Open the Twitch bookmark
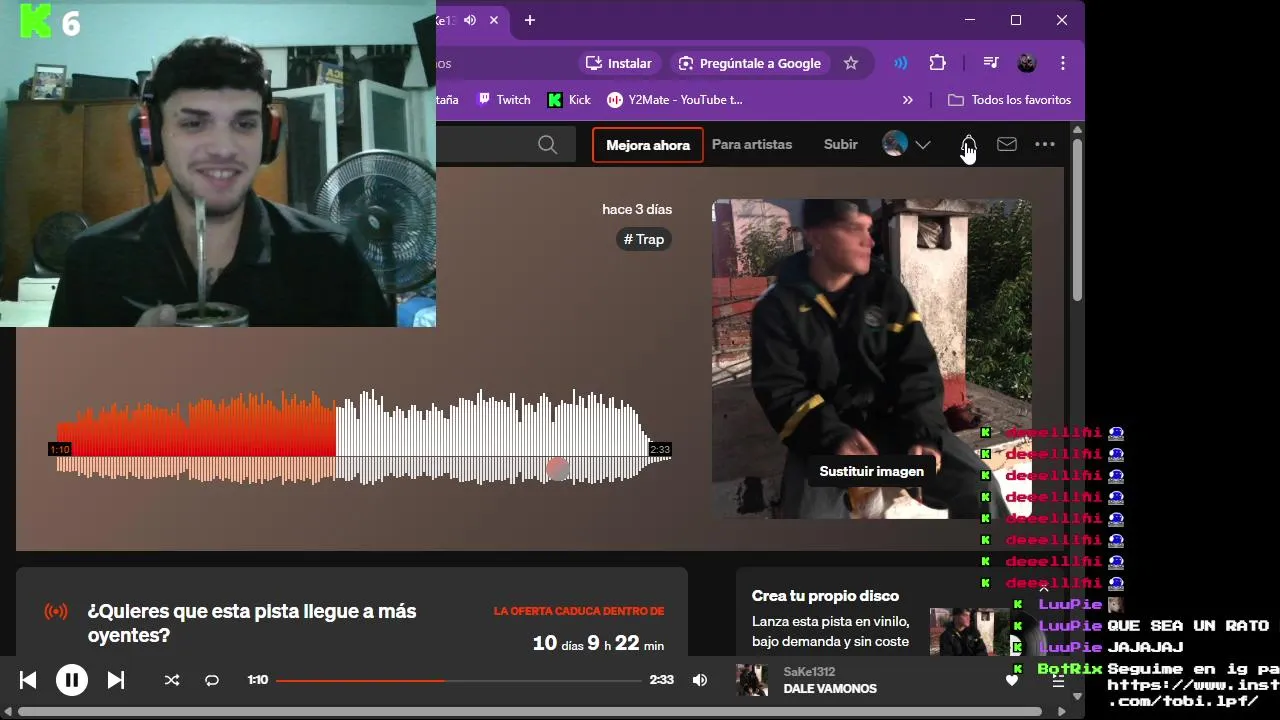 tap(504, 100)
